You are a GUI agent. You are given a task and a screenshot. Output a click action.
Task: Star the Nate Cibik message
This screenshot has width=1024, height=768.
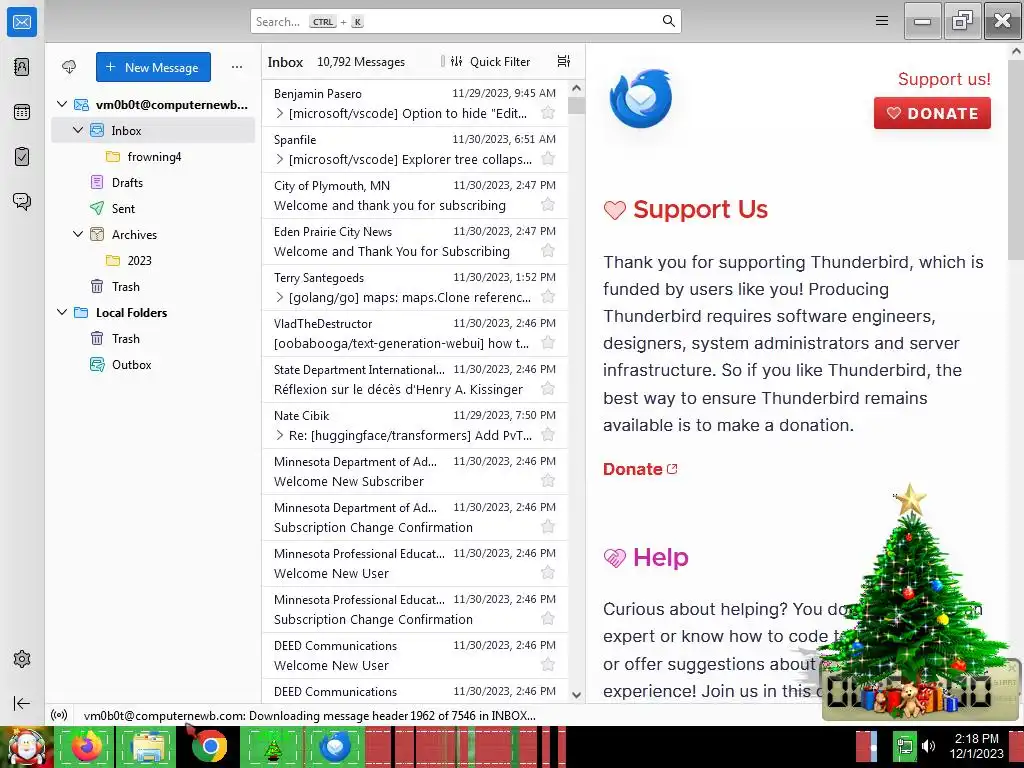(x=548, y=435)
